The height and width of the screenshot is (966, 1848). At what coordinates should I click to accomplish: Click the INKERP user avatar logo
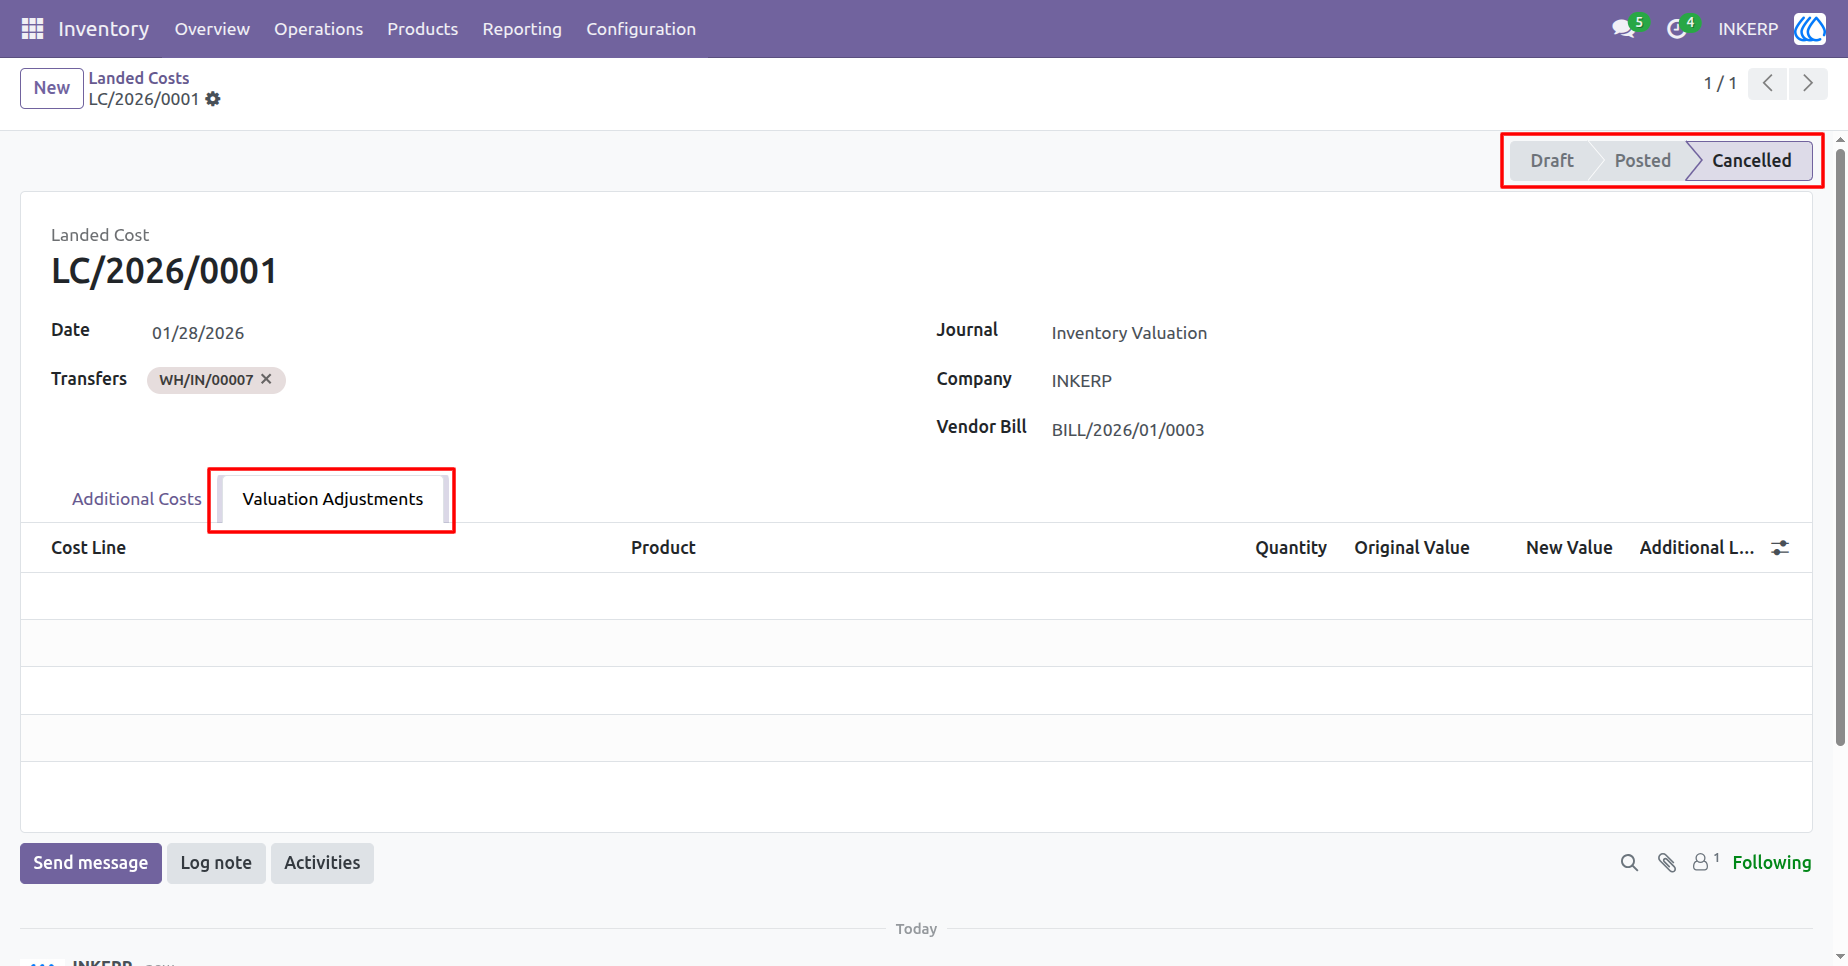tap(1810, 29)
